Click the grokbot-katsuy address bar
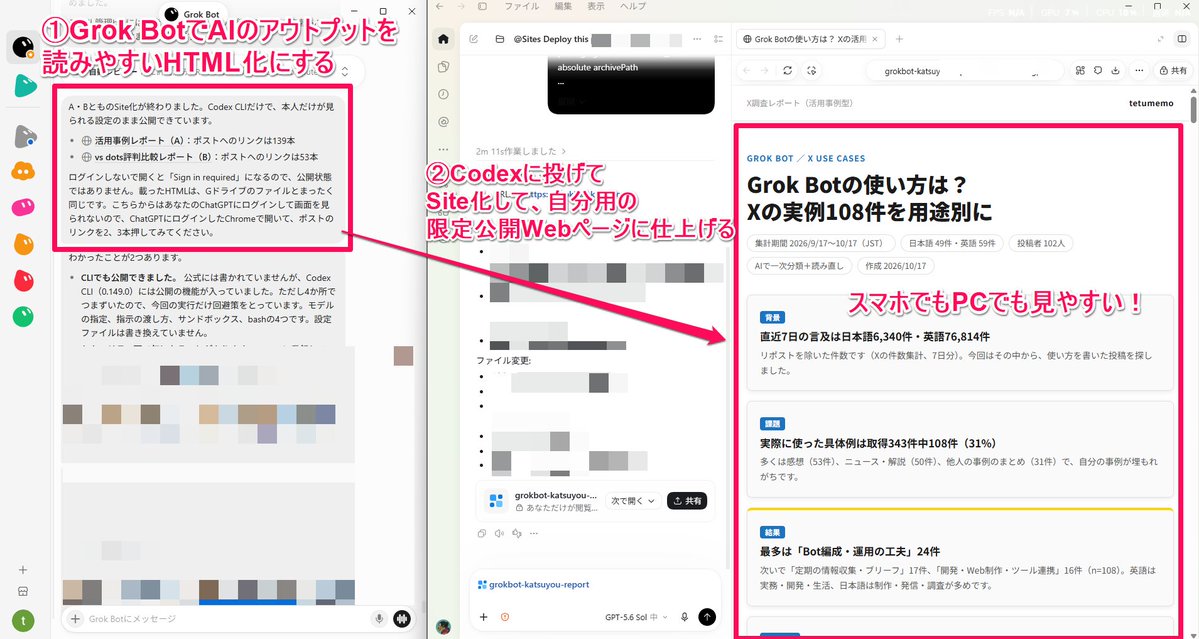1199x639 pixels. tap(965, 71)
